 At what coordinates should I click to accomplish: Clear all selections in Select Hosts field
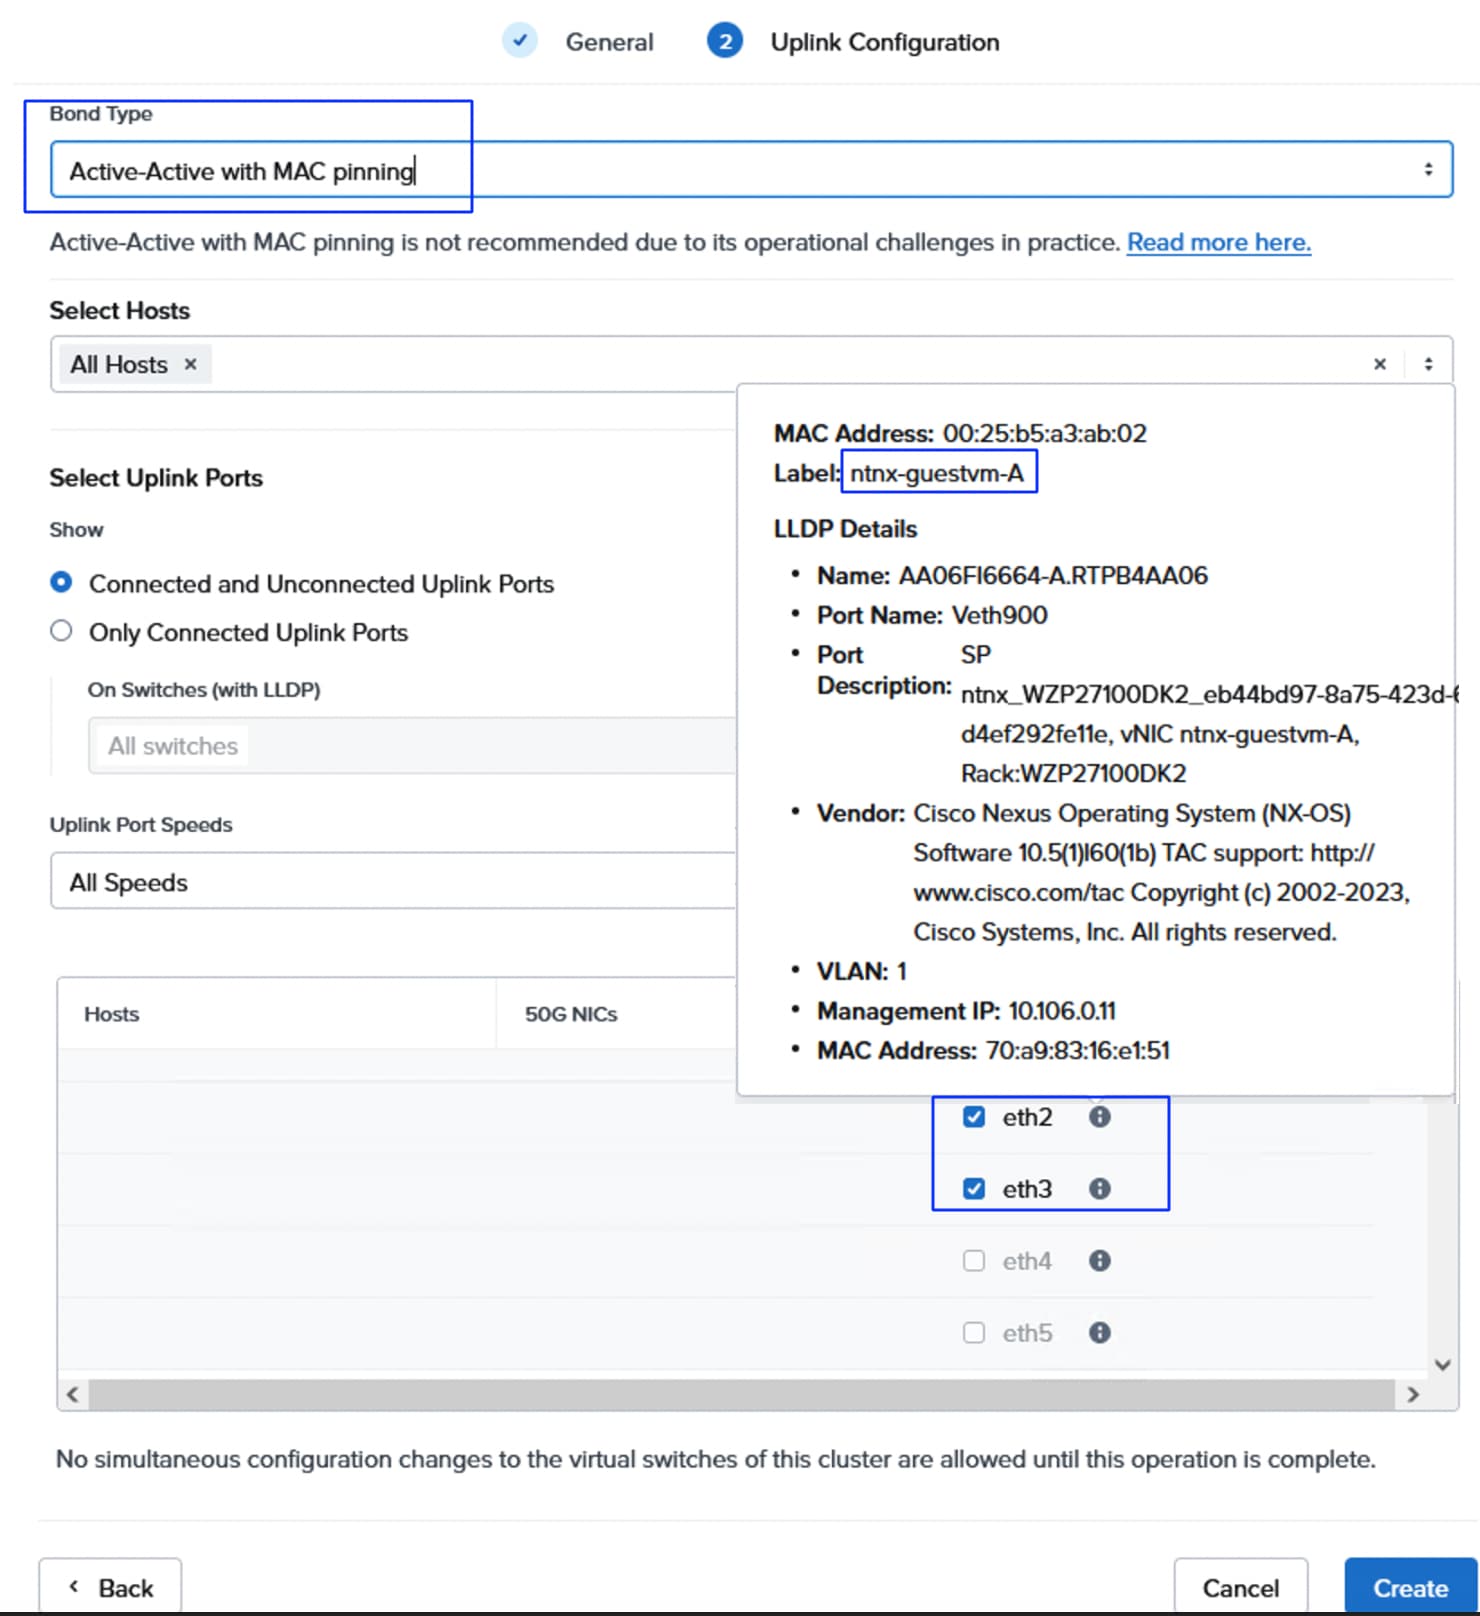click(x=1379, y=364)
